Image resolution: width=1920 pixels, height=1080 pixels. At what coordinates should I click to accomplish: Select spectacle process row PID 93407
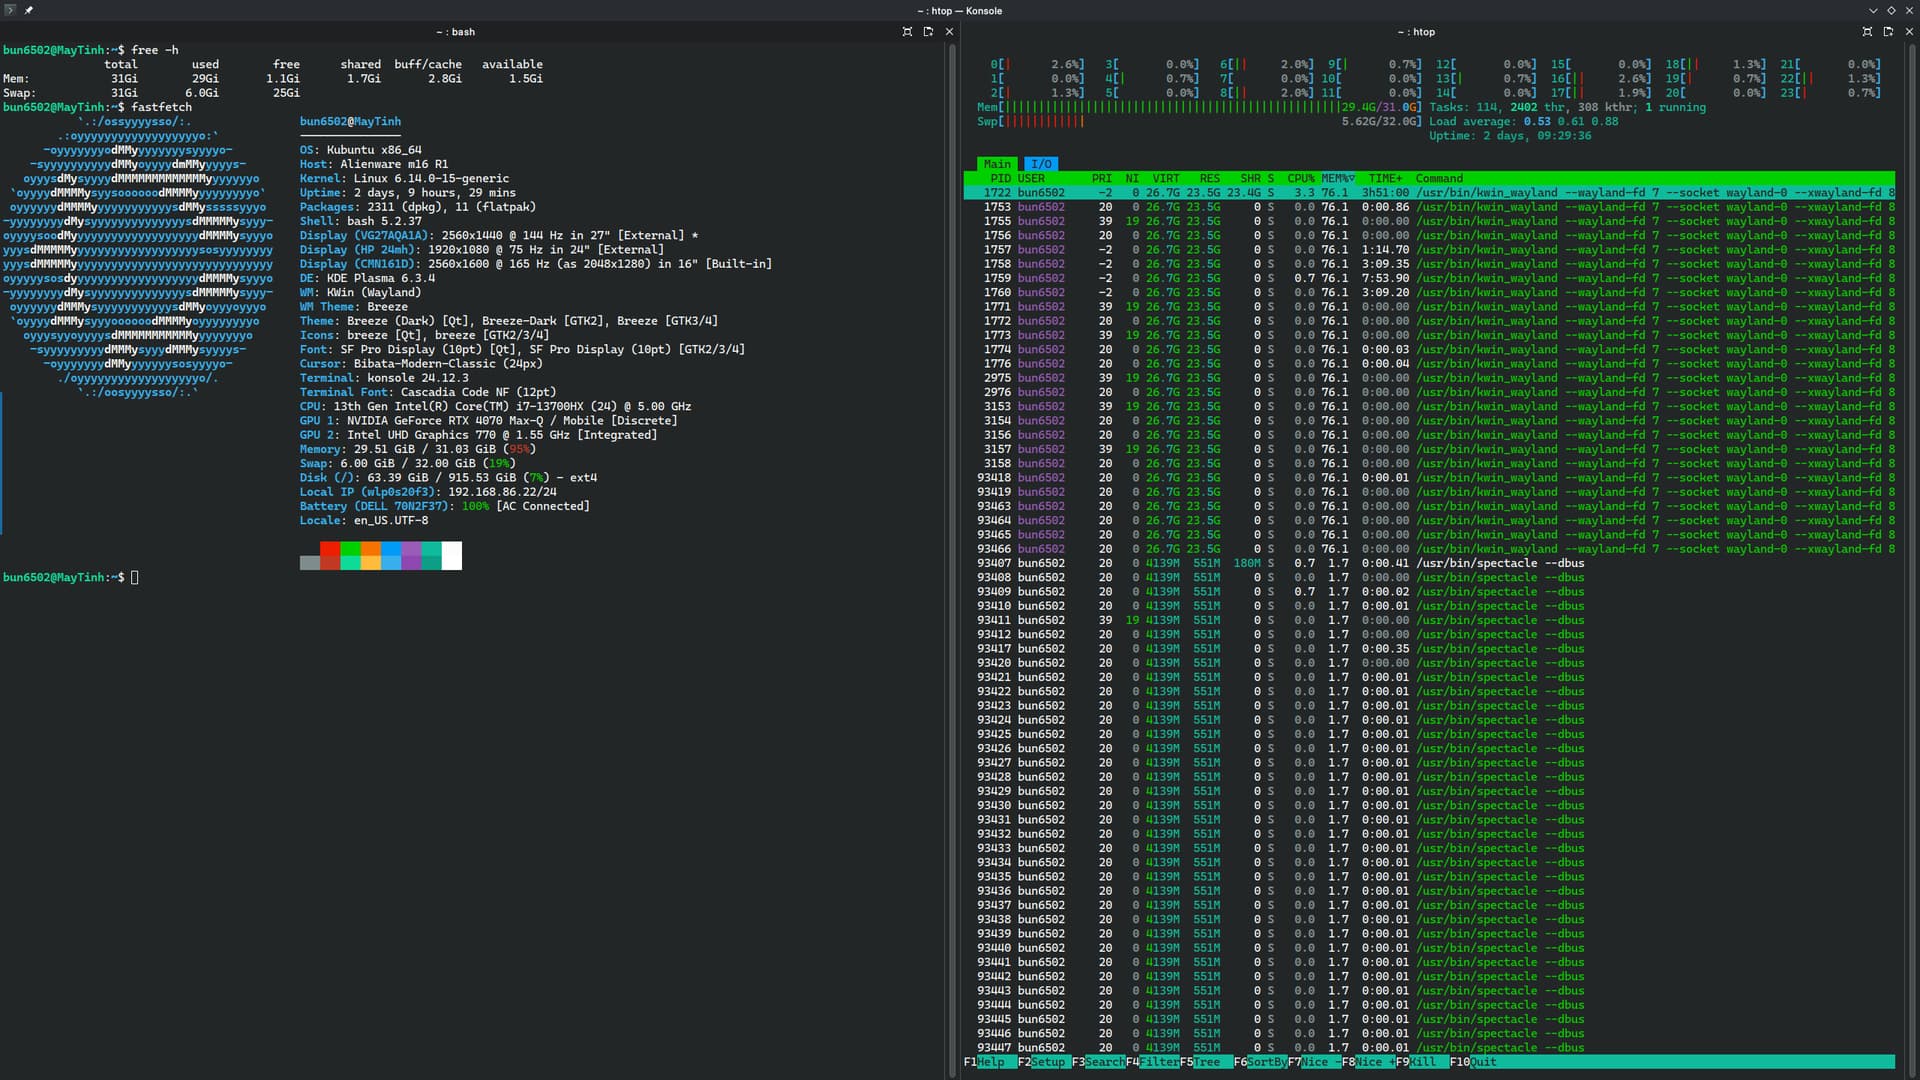[x=1429, y=563]
